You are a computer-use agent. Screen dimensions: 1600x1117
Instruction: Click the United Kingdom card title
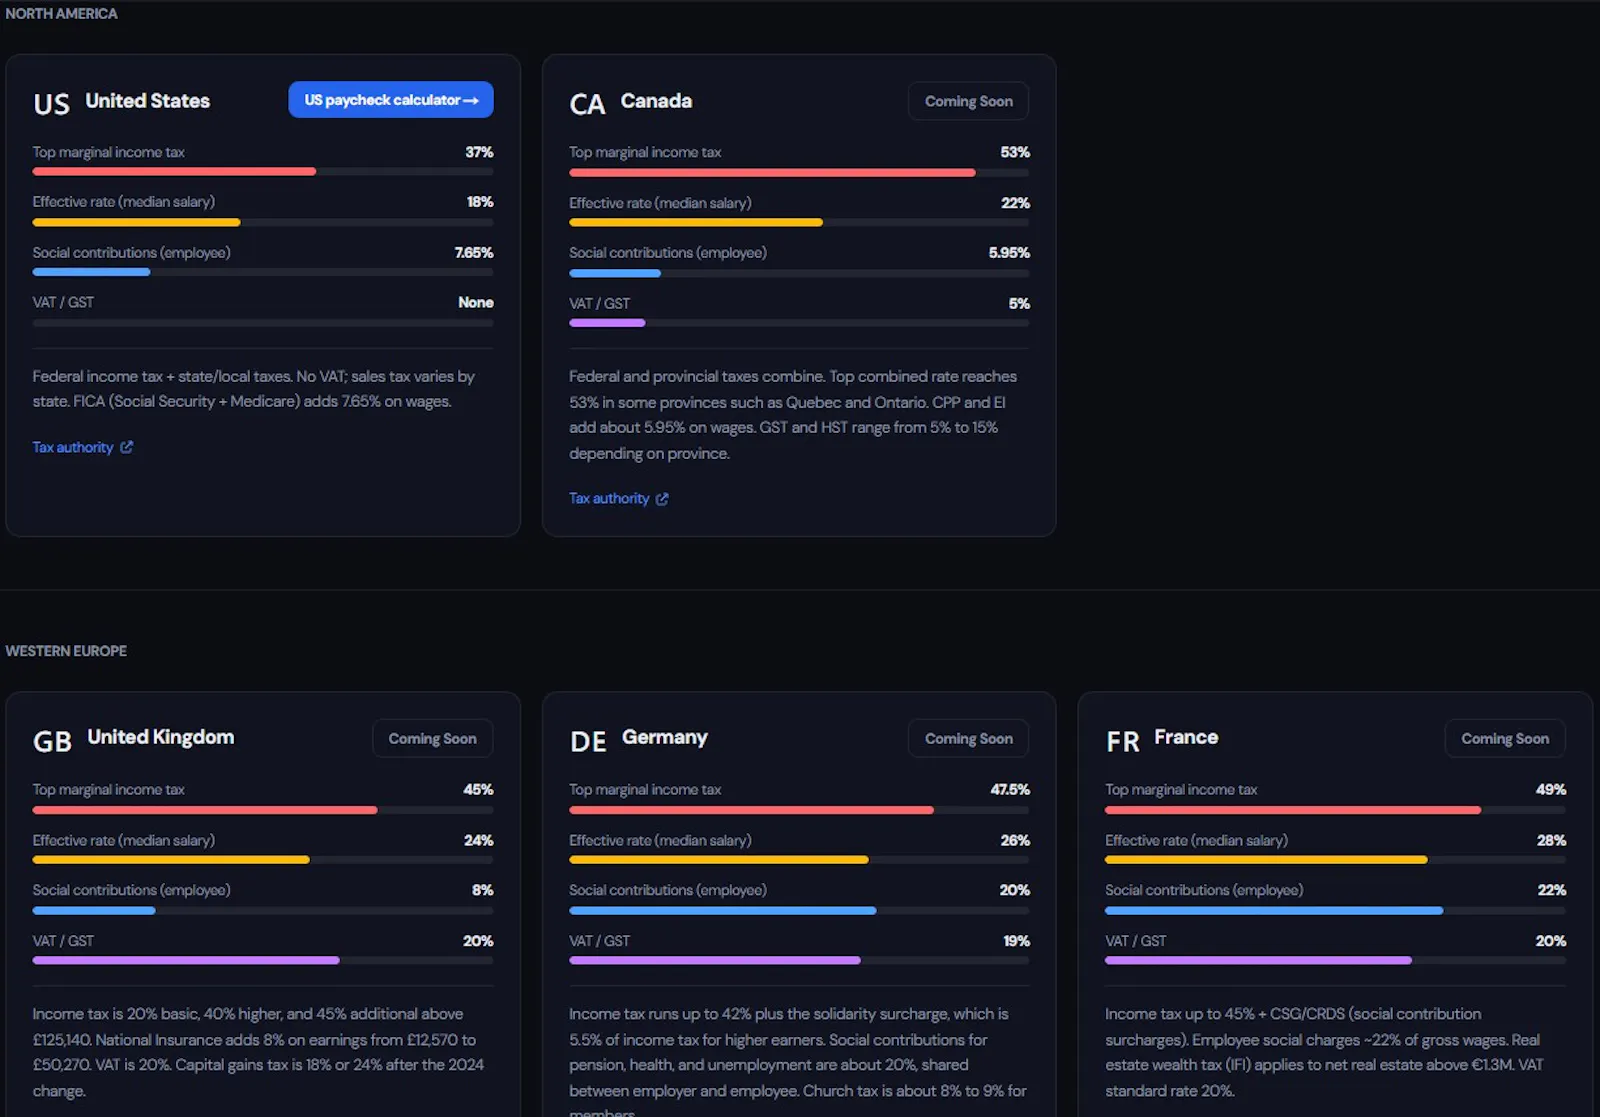pyautogui.click(x=161, y=737)
